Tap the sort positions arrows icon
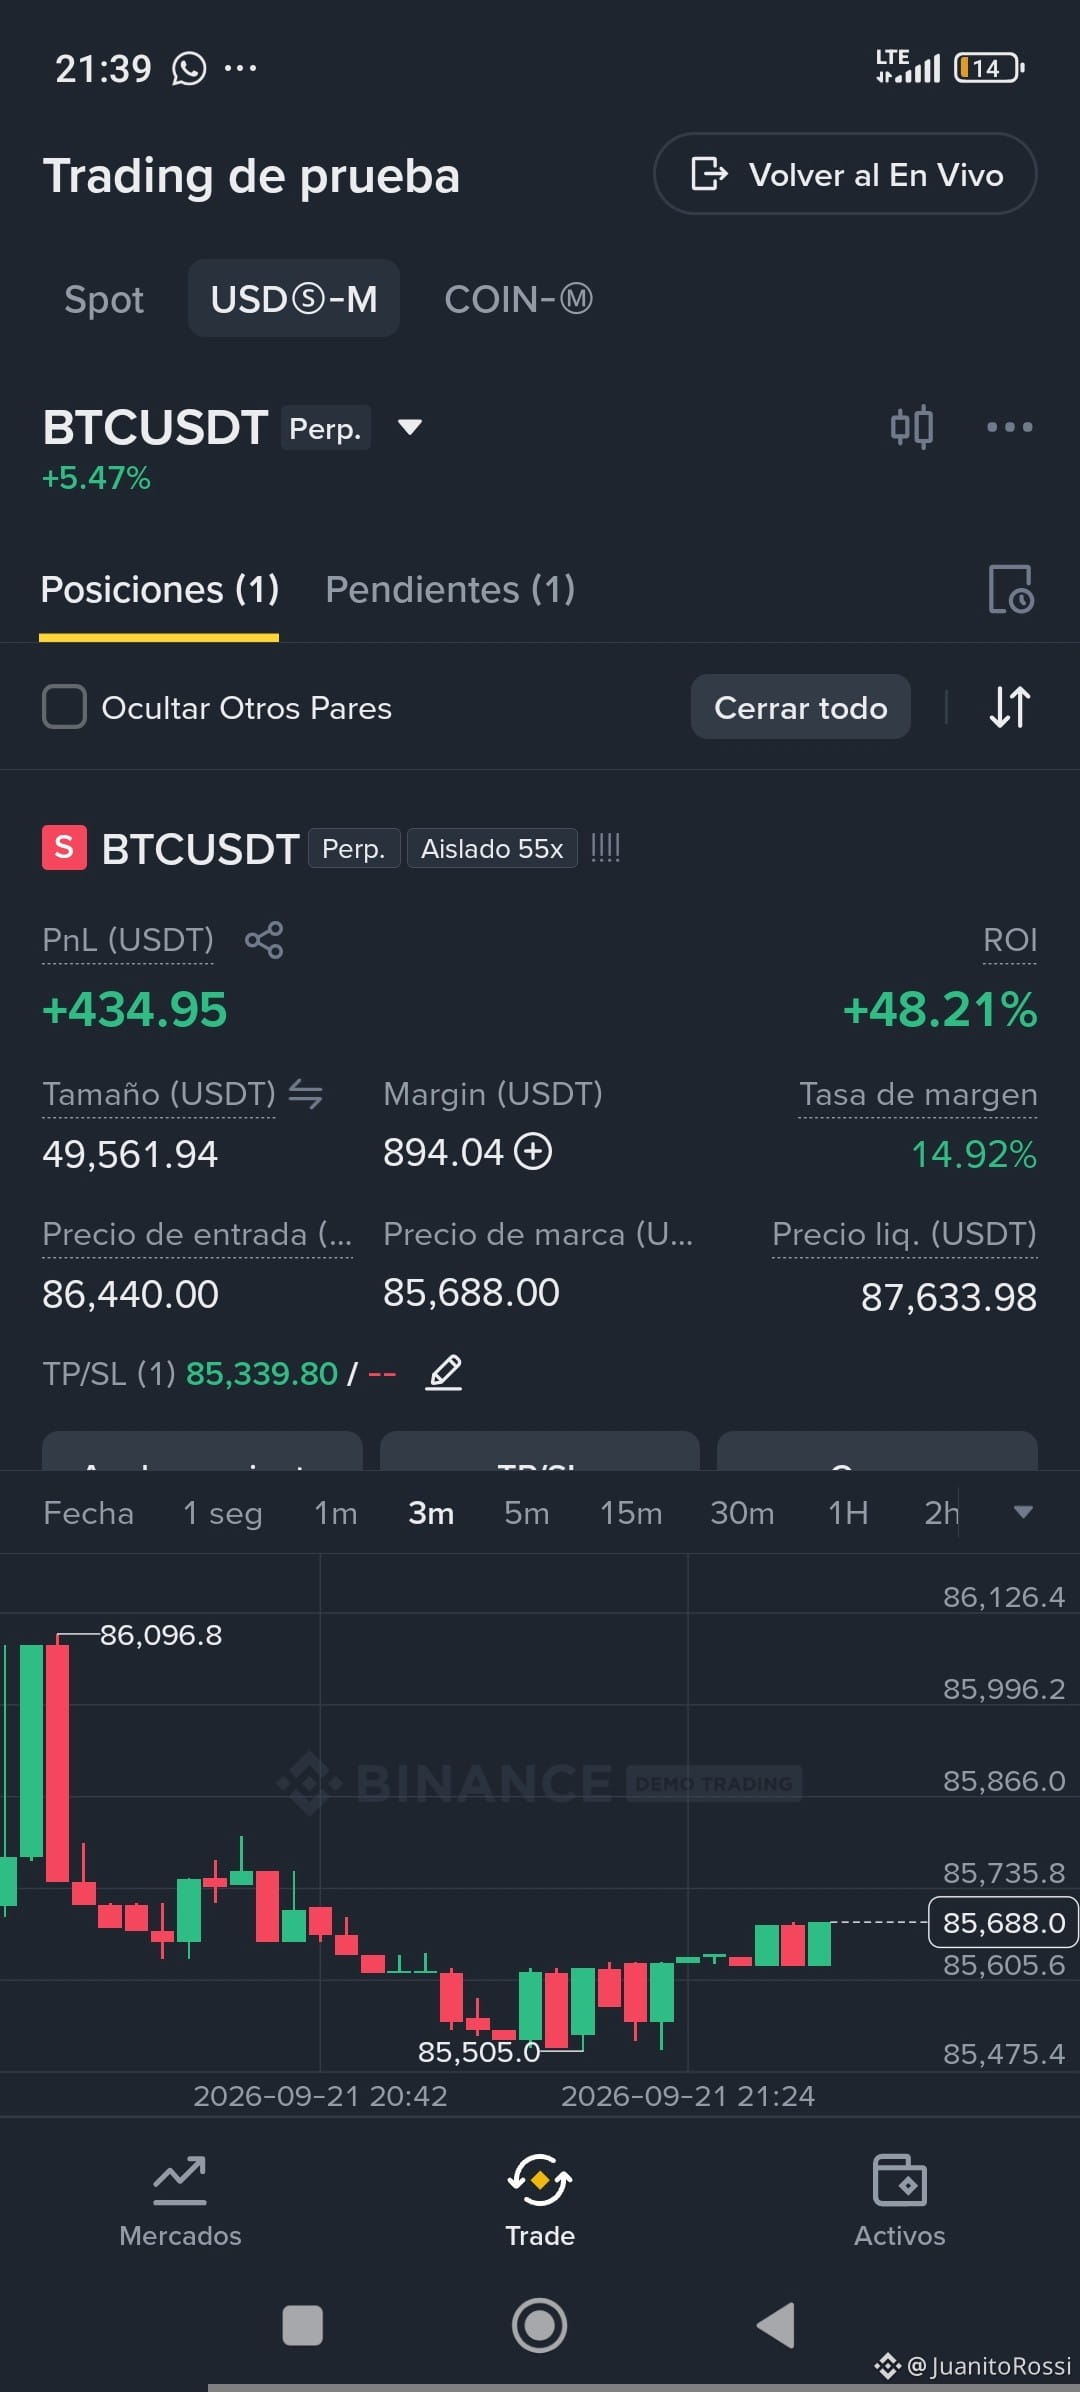This screenshot has height=2392, width=1080. pos(1010,707)
